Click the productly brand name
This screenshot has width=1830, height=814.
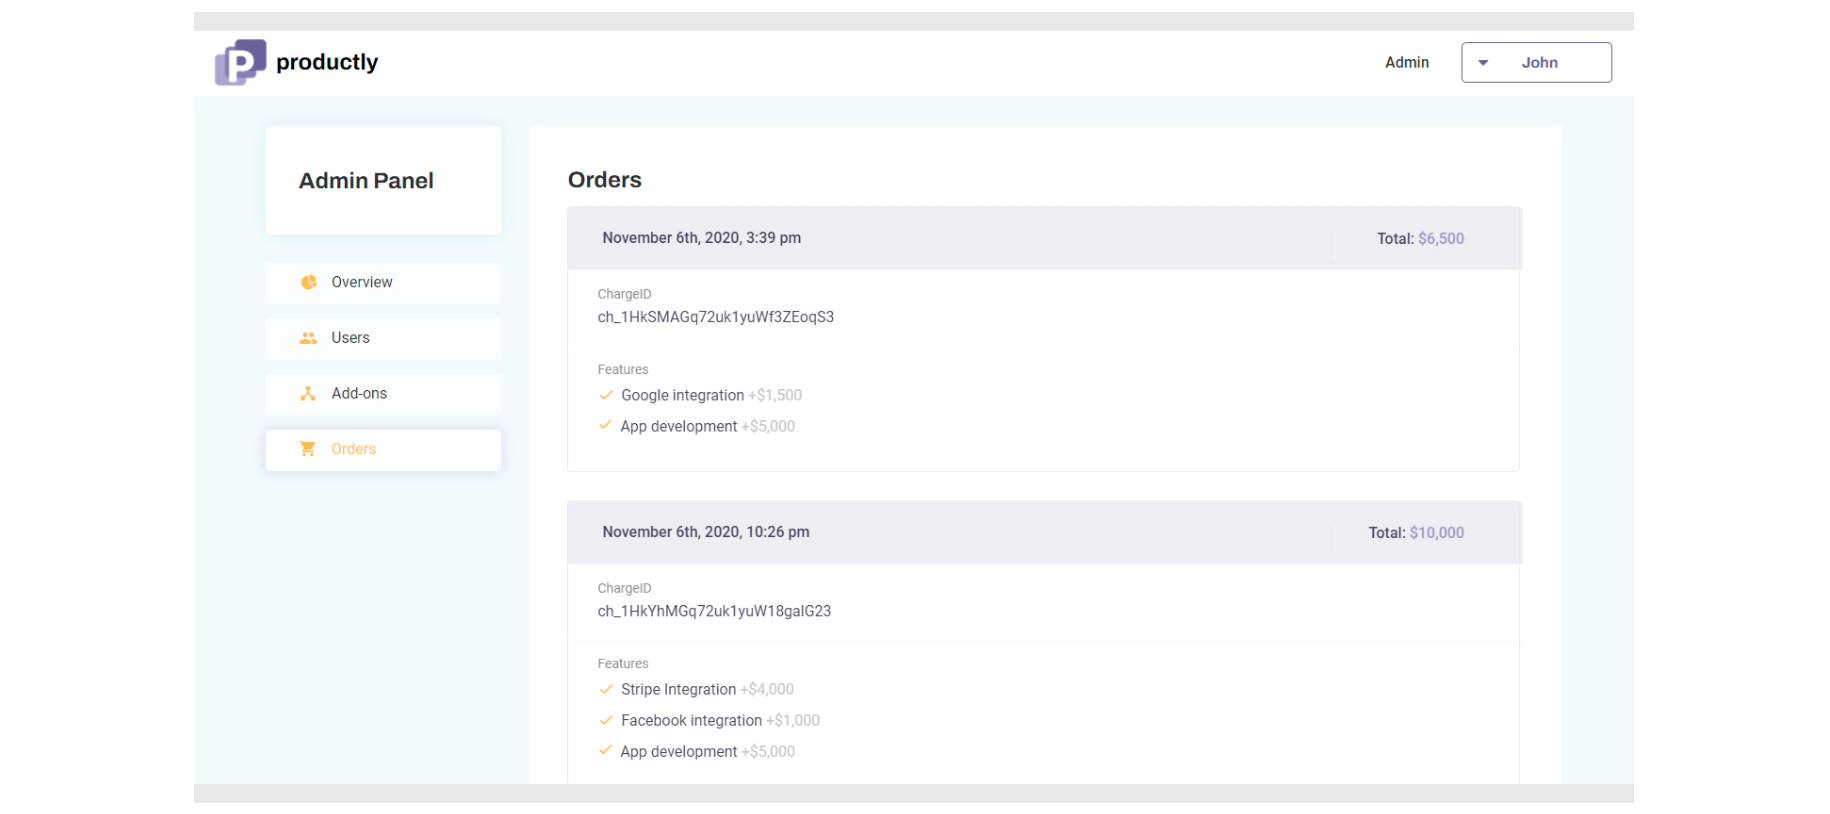(327, 62)
